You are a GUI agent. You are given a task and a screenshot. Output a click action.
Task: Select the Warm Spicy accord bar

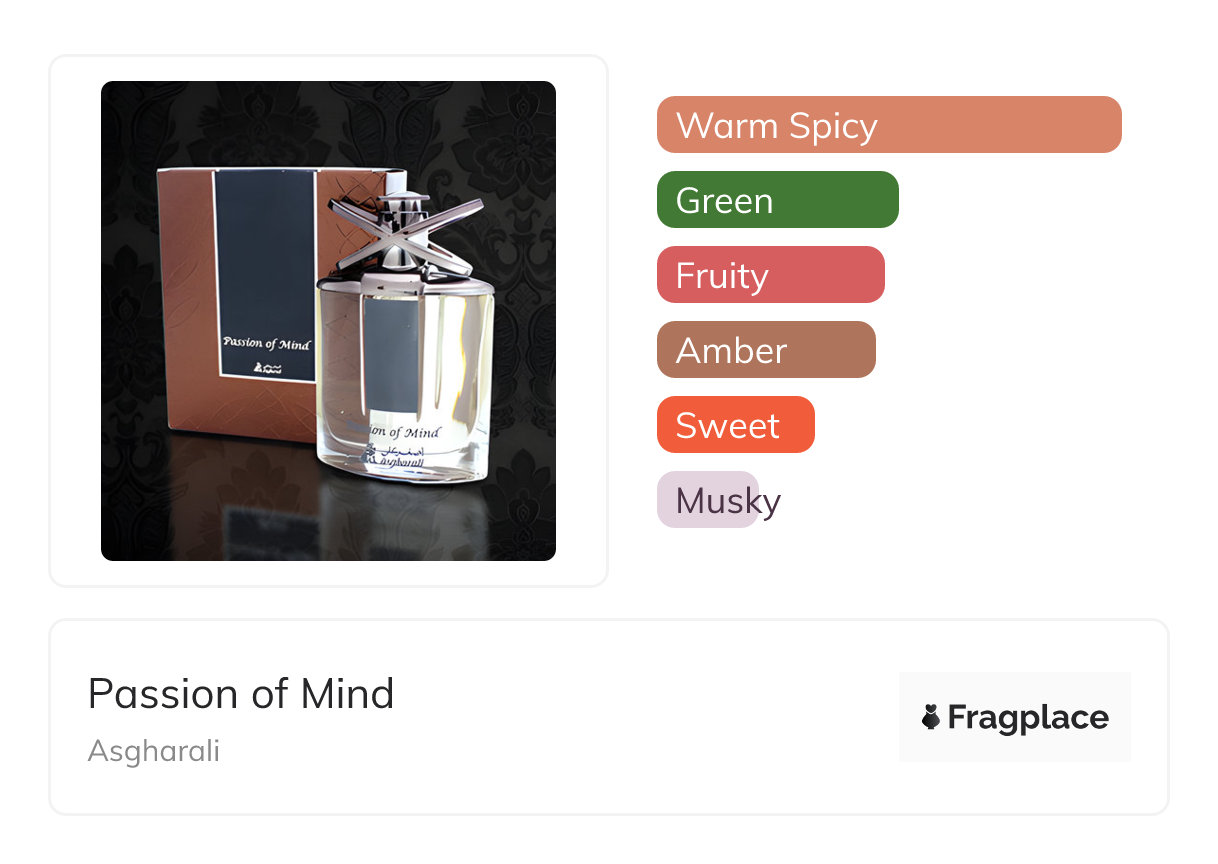(x=889, y=125)
